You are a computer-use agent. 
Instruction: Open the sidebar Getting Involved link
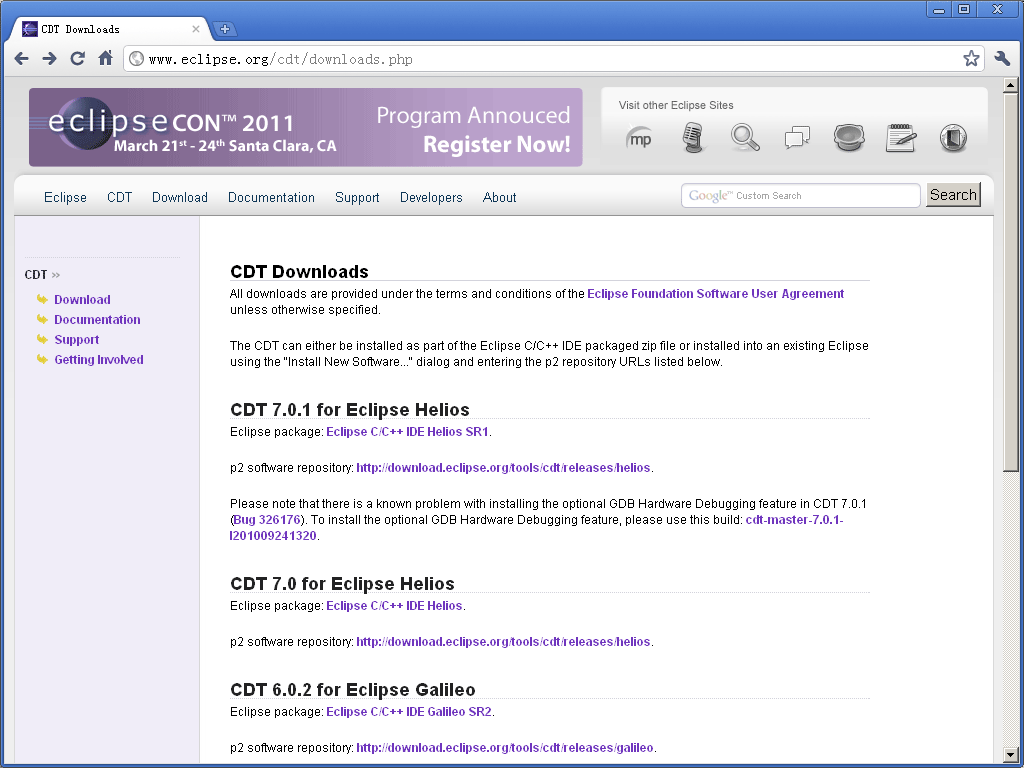(x=99, y=359)
